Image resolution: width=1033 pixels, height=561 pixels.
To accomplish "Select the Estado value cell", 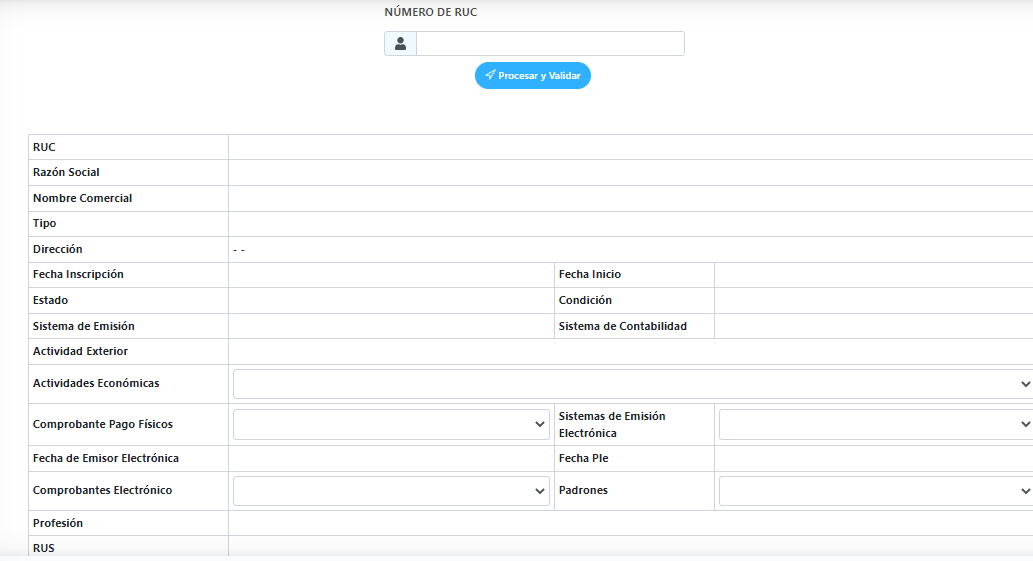I will click(x=391, y=300).
